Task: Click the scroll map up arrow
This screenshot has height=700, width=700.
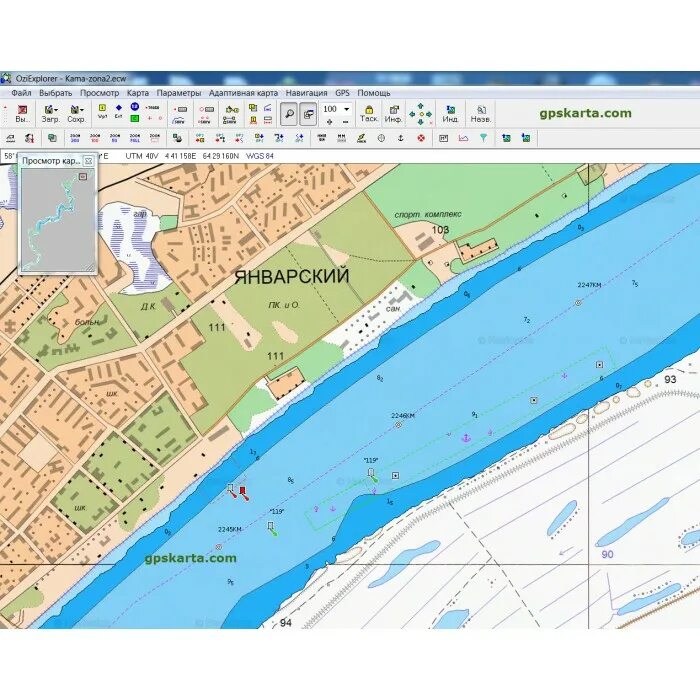Action: pos(421,106)
